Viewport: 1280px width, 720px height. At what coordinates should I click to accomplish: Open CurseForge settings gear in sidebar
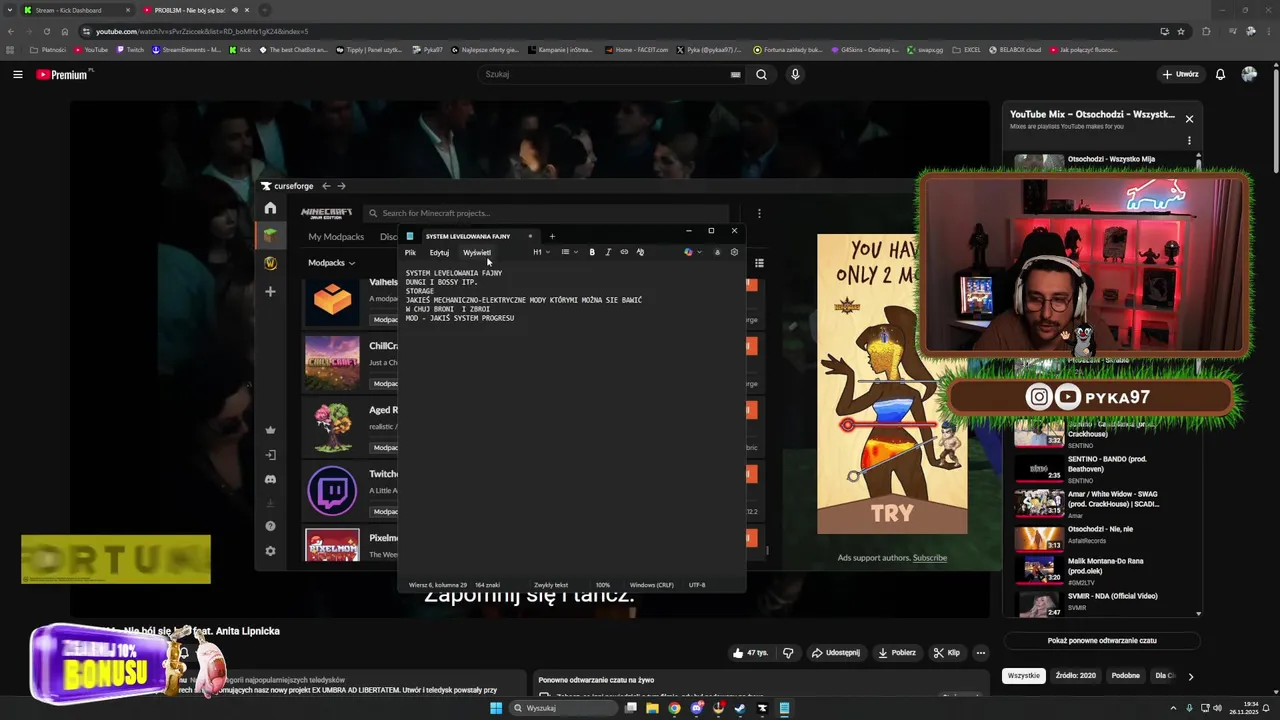(270, 551)
